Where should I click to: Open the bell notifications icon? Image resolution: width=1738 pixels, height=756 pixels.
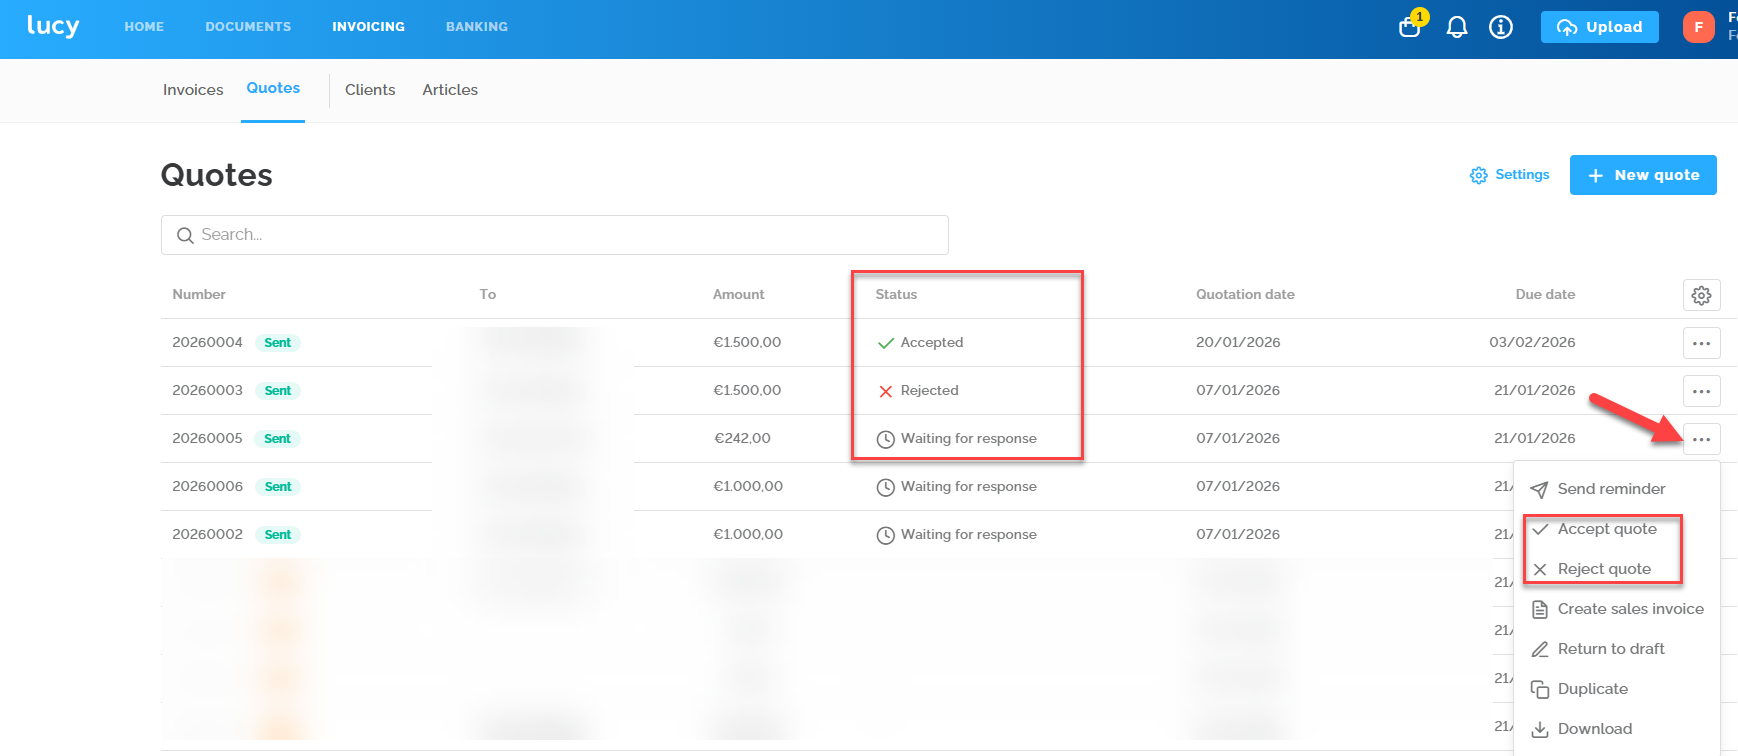(x=1457, y=27)
